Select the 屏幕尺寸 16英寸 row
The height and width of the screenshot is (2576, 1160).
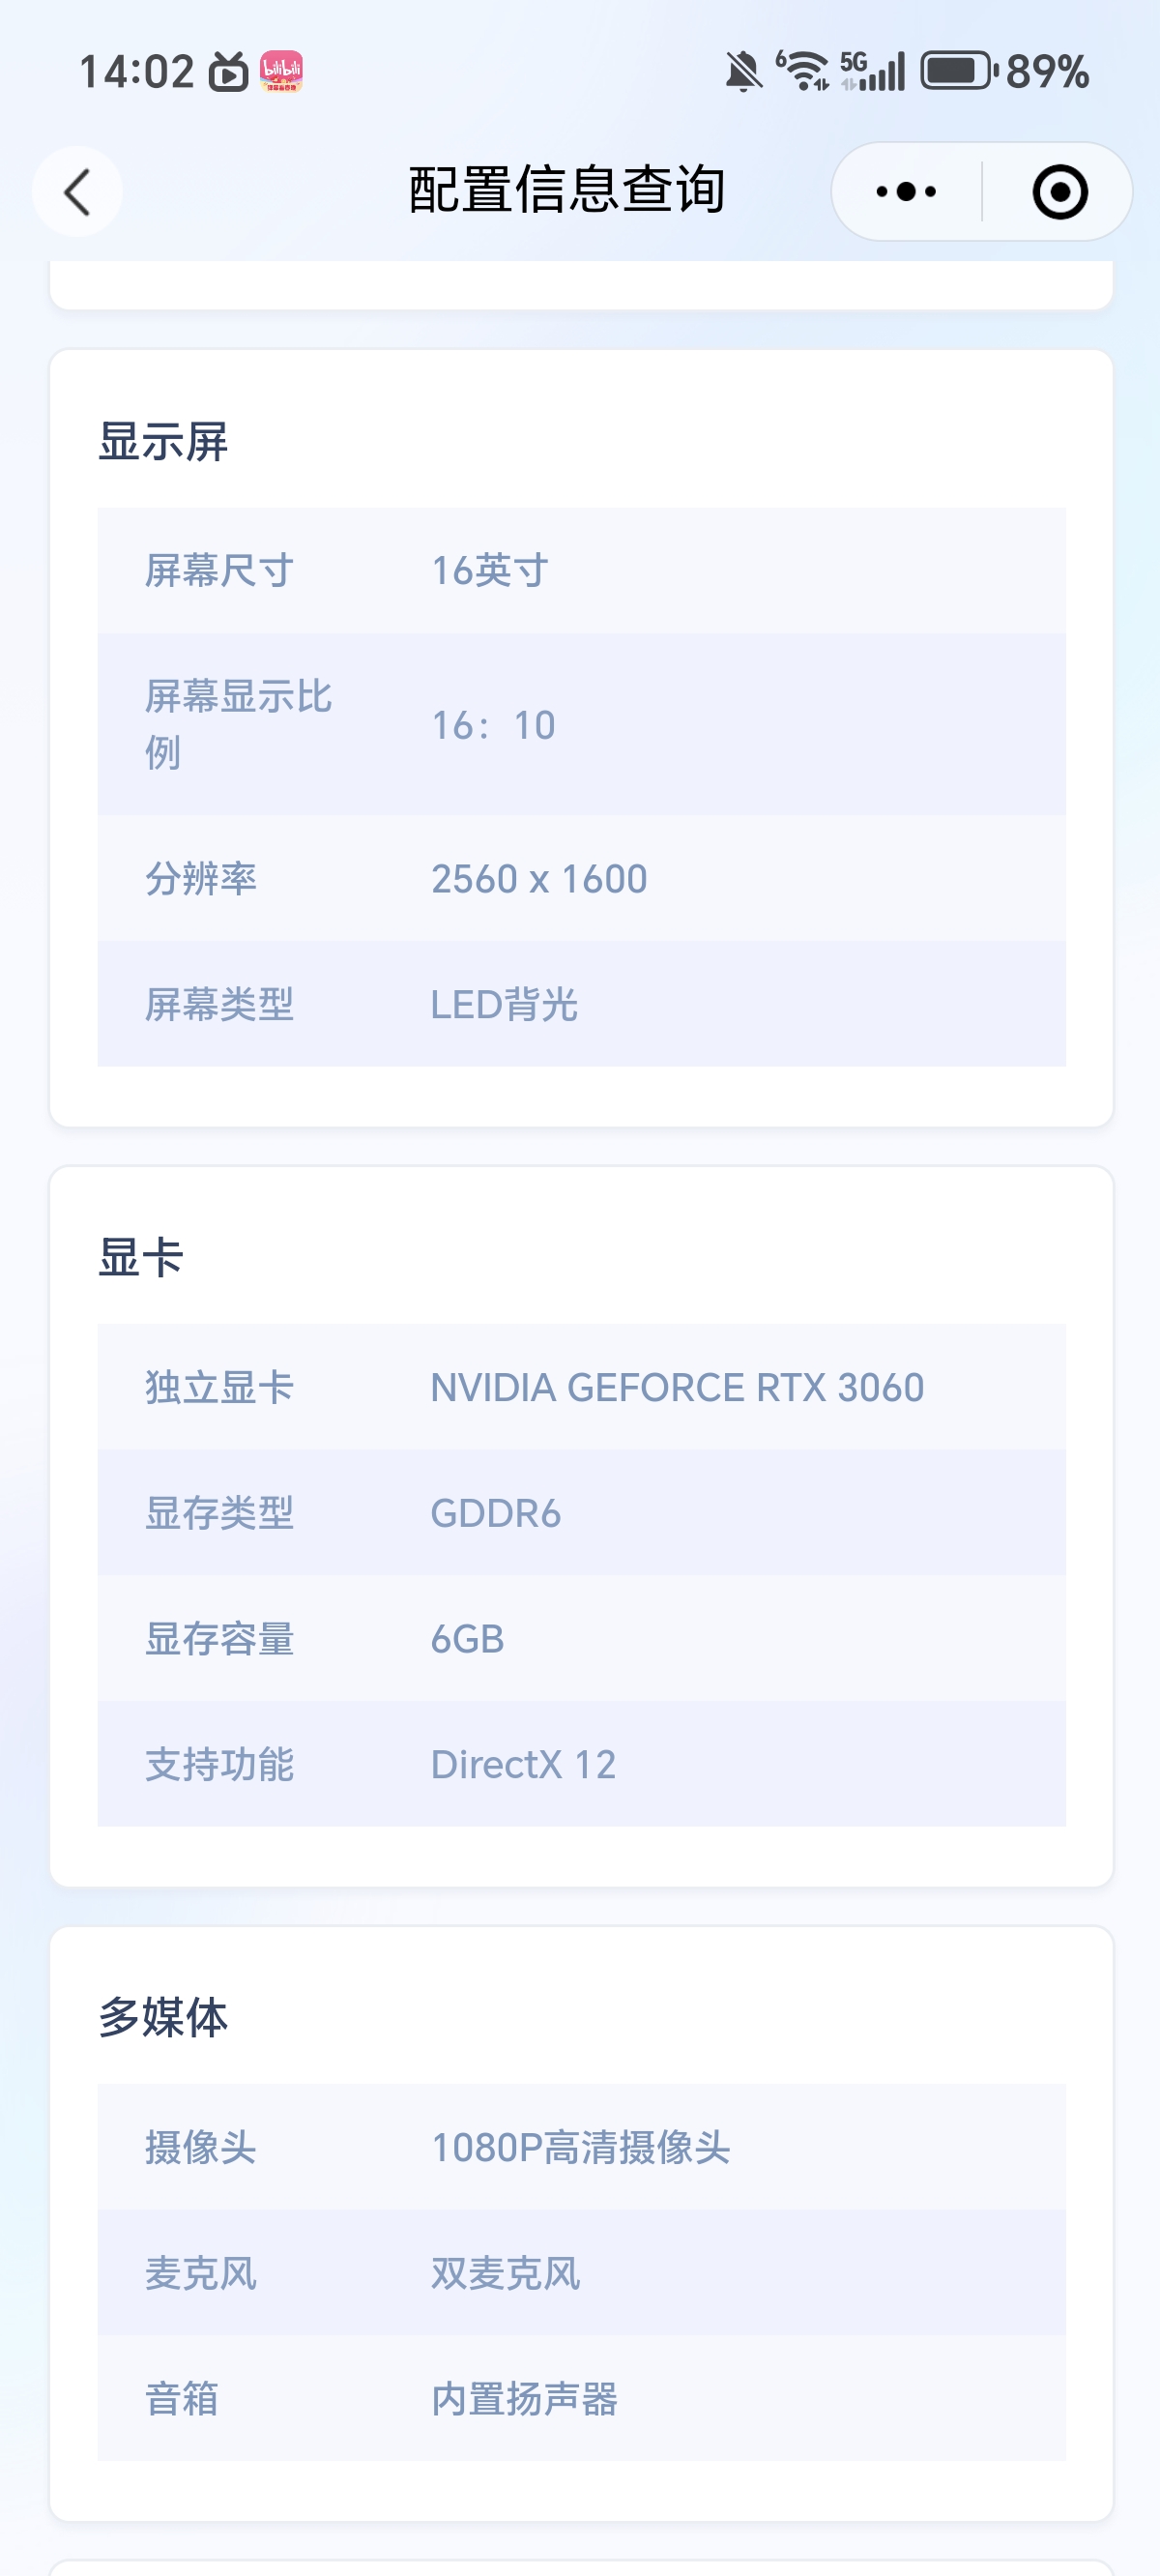pyautogui.click(x=581, y=571)
